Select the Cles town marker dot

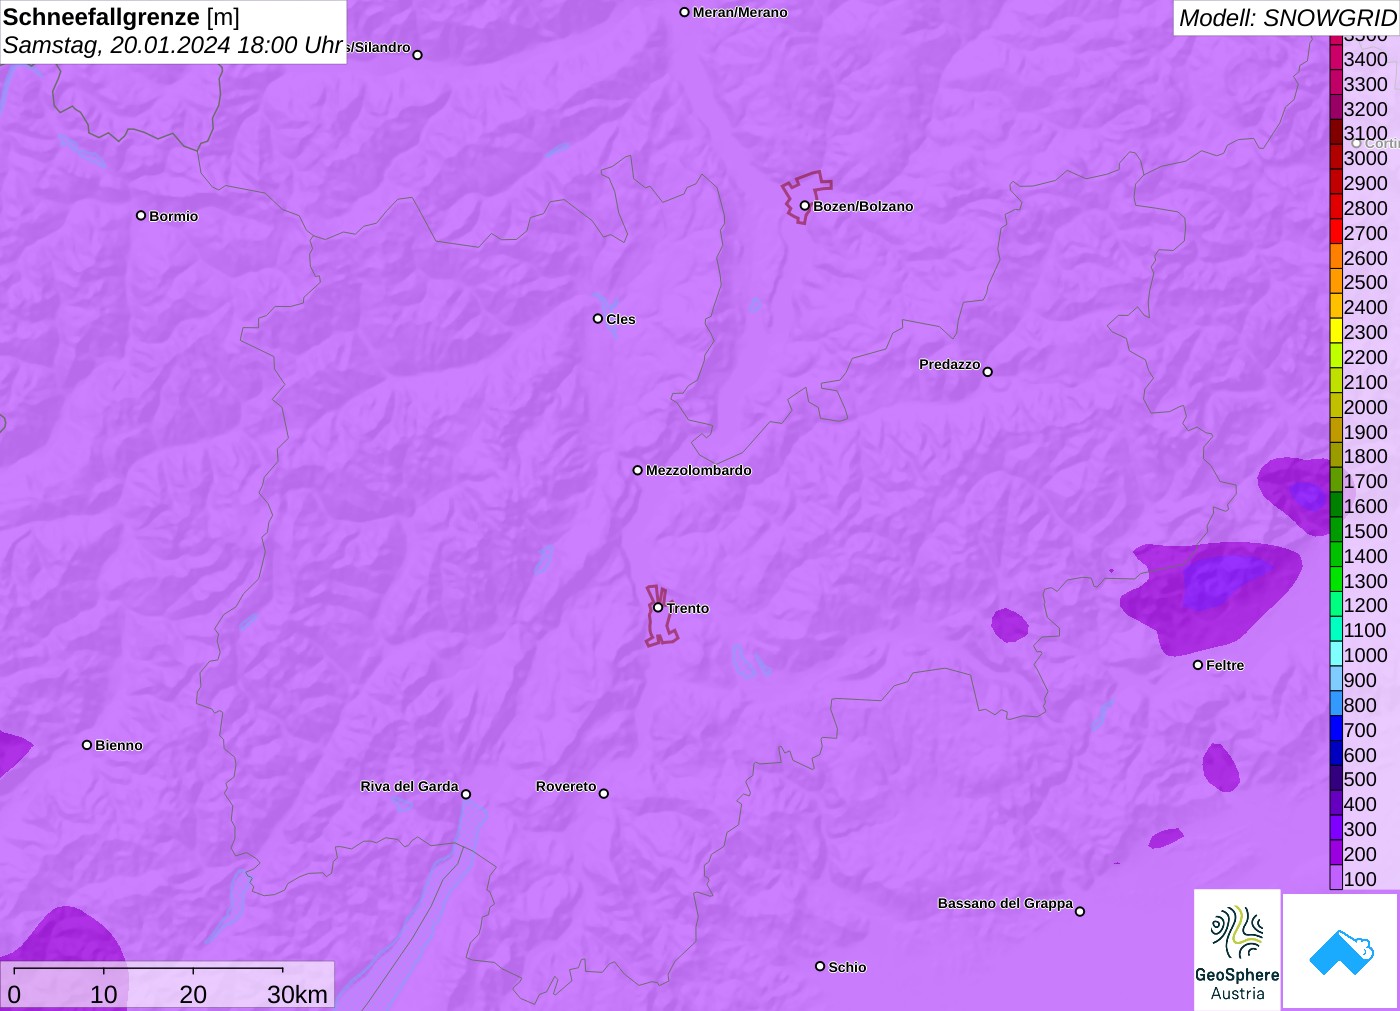(x=598, y=319)
